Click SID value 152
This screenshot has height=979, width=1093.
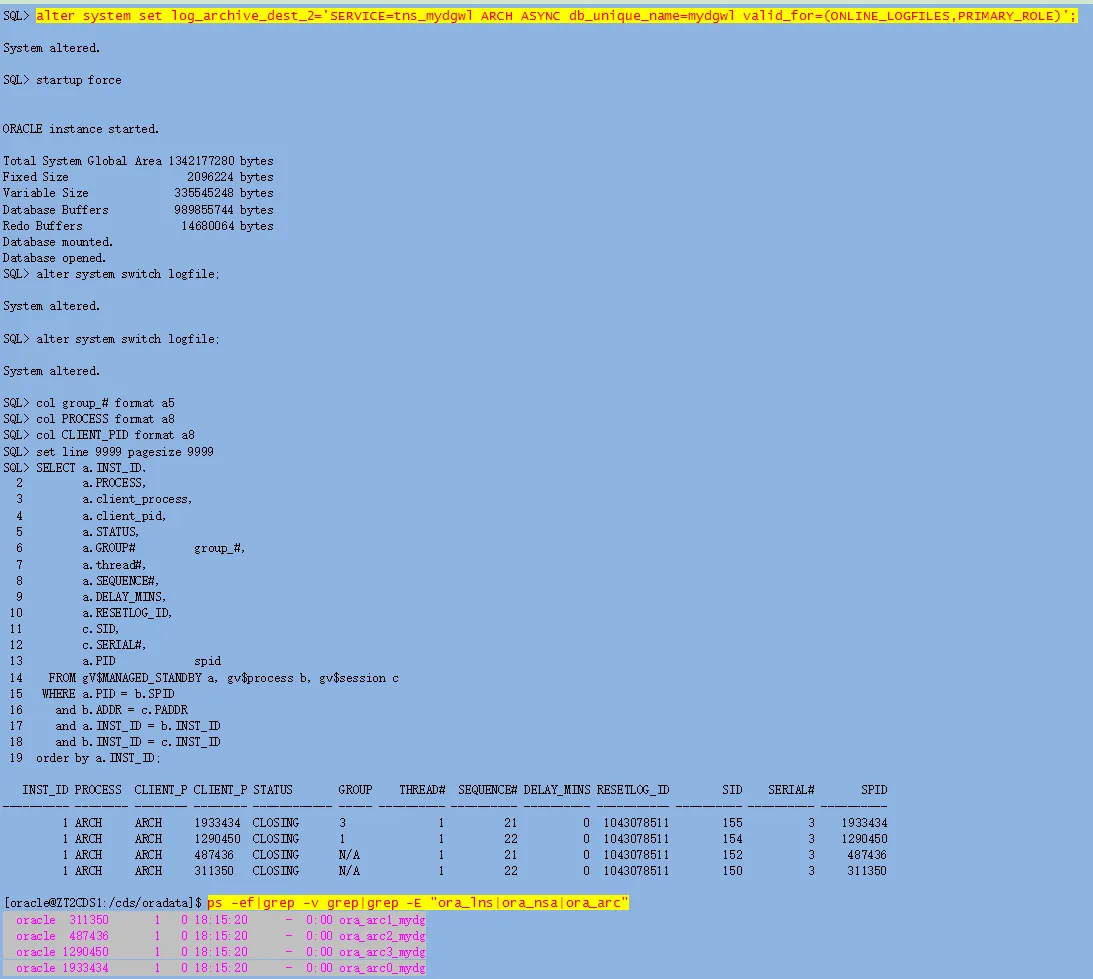pyautogui.click(x=733, y=855)
